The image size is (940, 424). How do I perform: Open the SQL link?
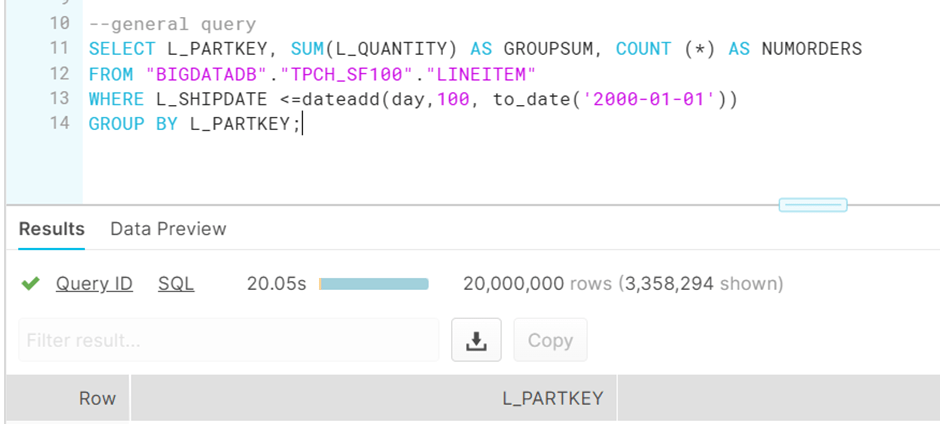[x=176, y=284]
